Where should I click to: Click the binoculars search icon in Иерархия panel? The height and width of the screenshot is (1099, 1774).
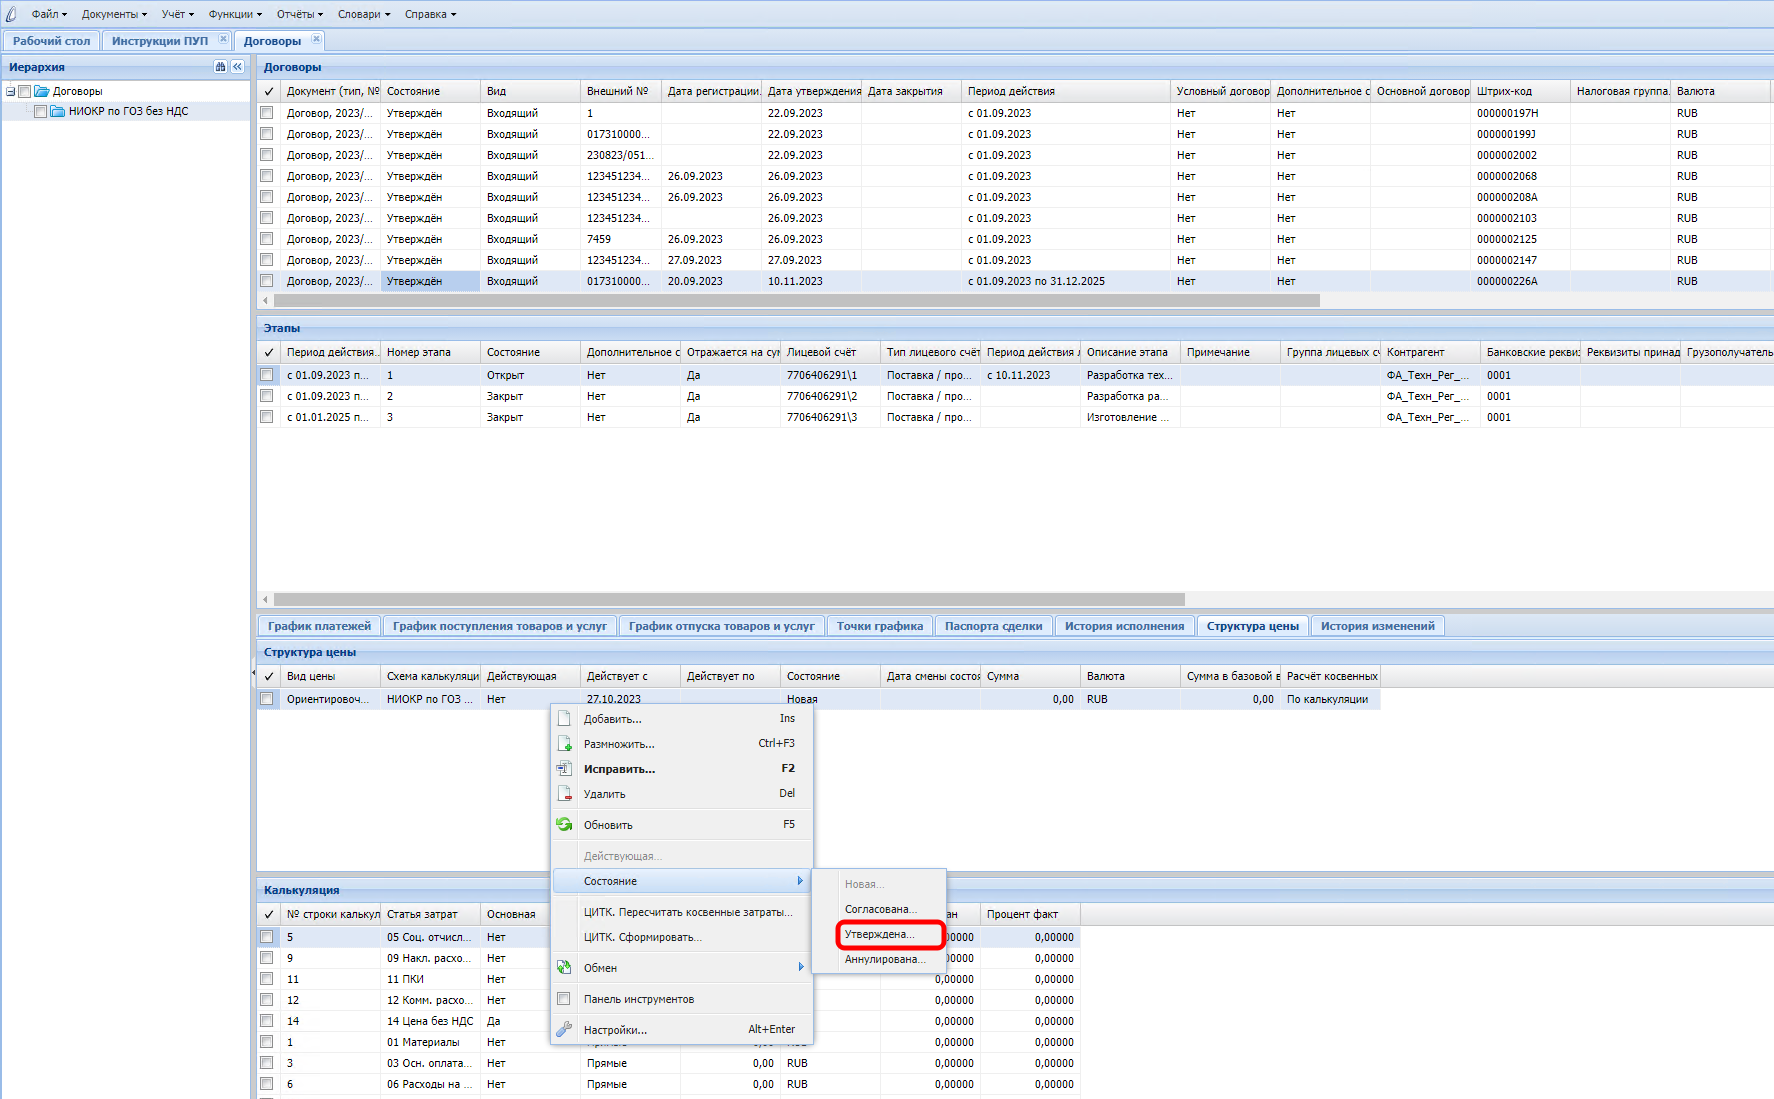pos(220,67)
